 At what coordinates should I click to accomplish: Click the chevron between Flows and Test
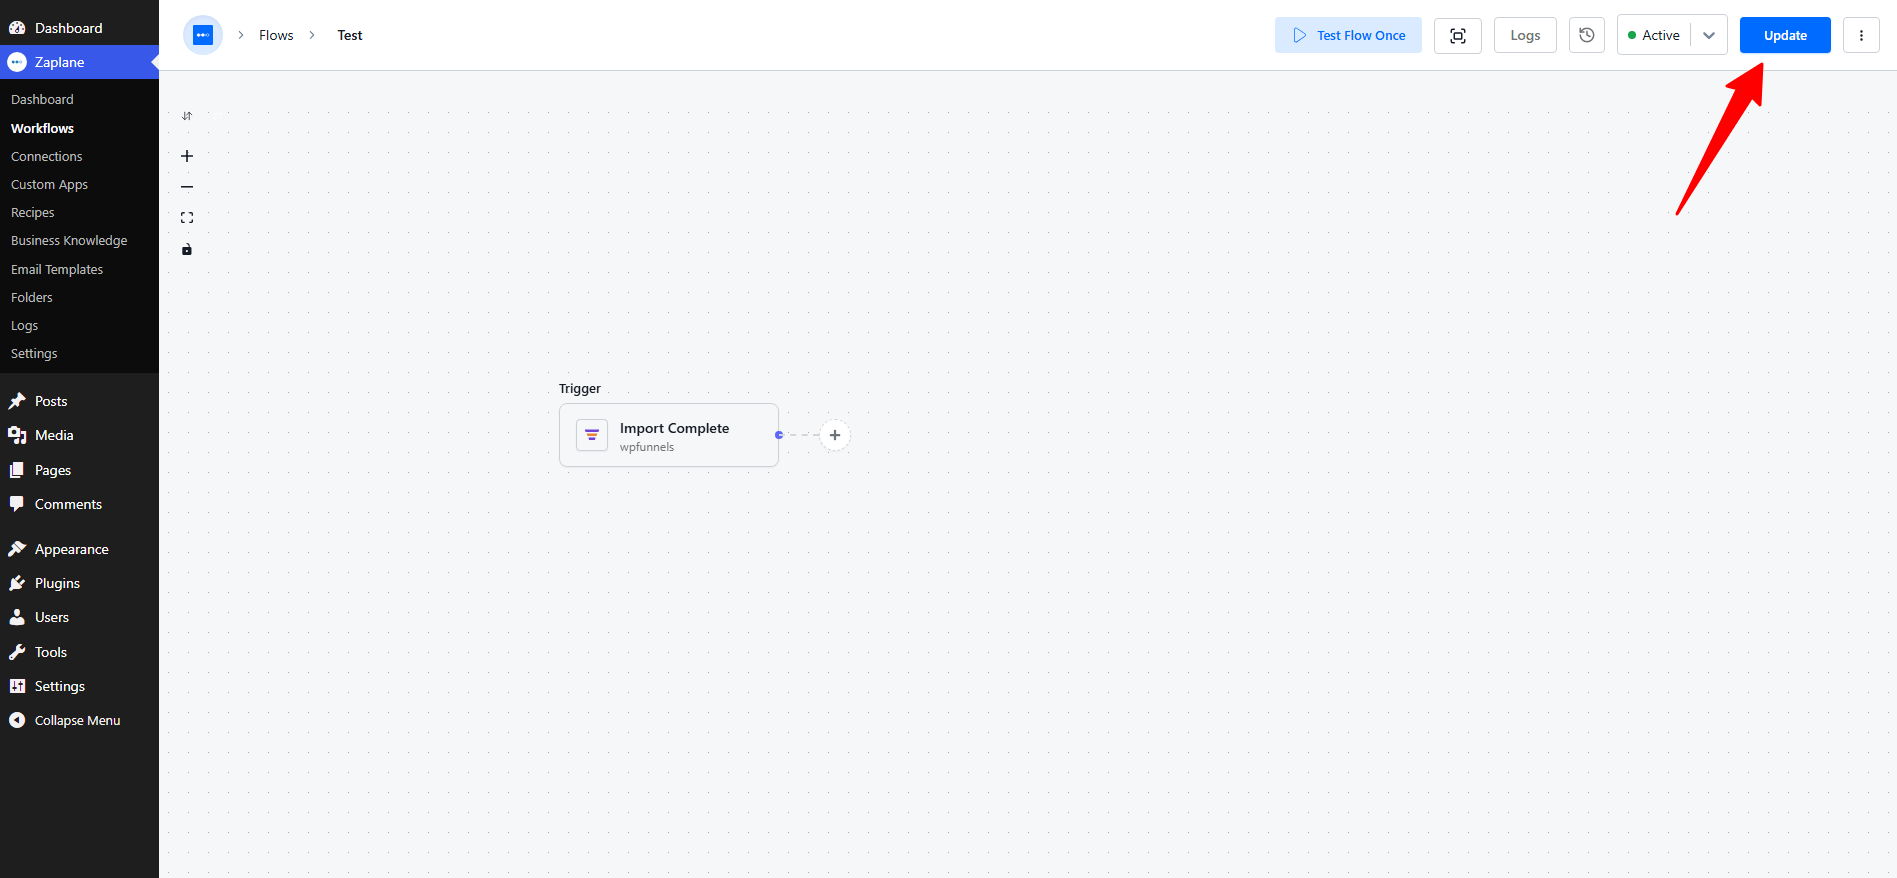[x=312, y=35]
